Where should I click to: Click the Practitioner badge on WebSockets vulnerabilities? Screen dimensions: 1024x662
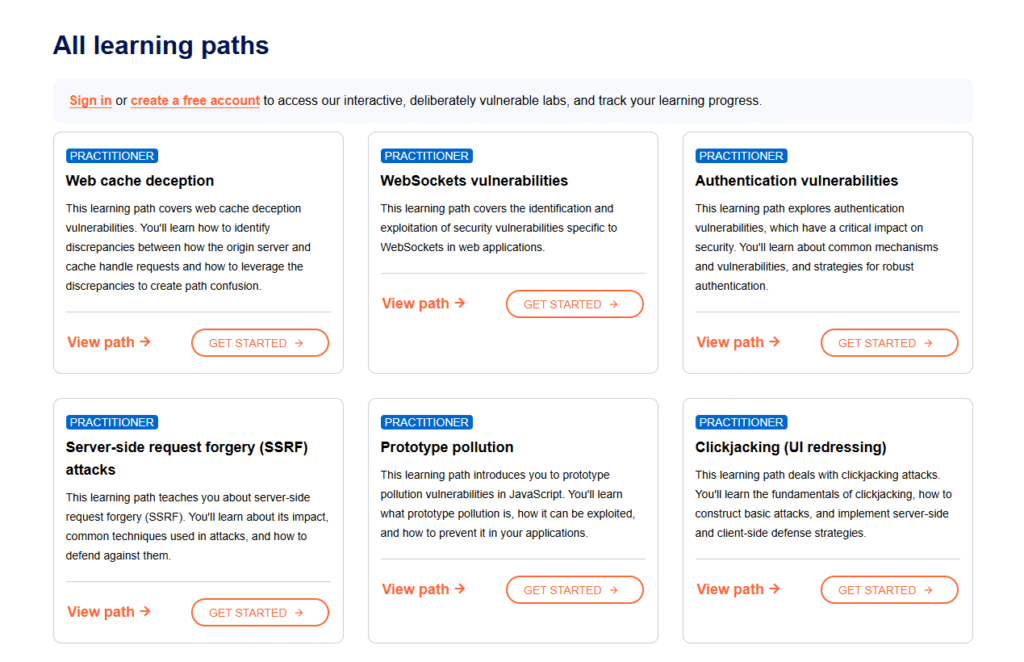click(427, 156)
